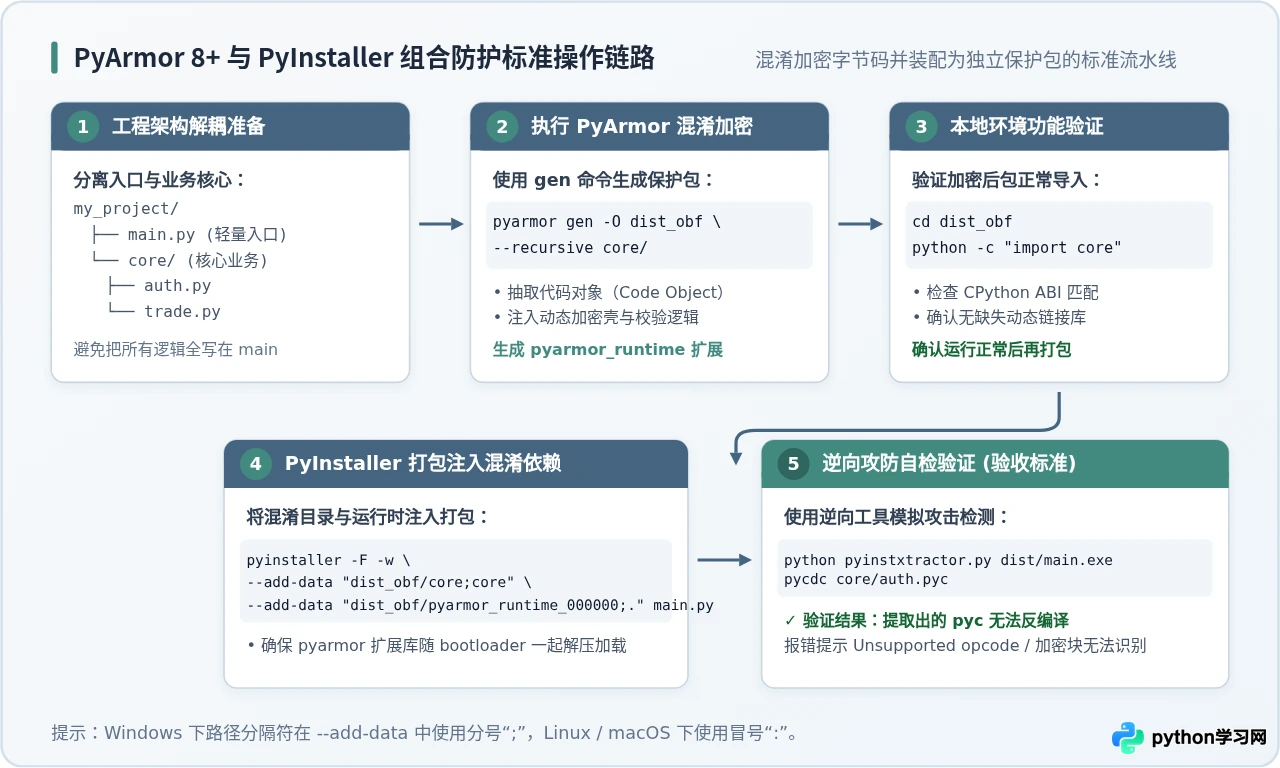Click the line "将混淆目录与运行时注入打包："

pyautogui.click(x=368, y=517)
